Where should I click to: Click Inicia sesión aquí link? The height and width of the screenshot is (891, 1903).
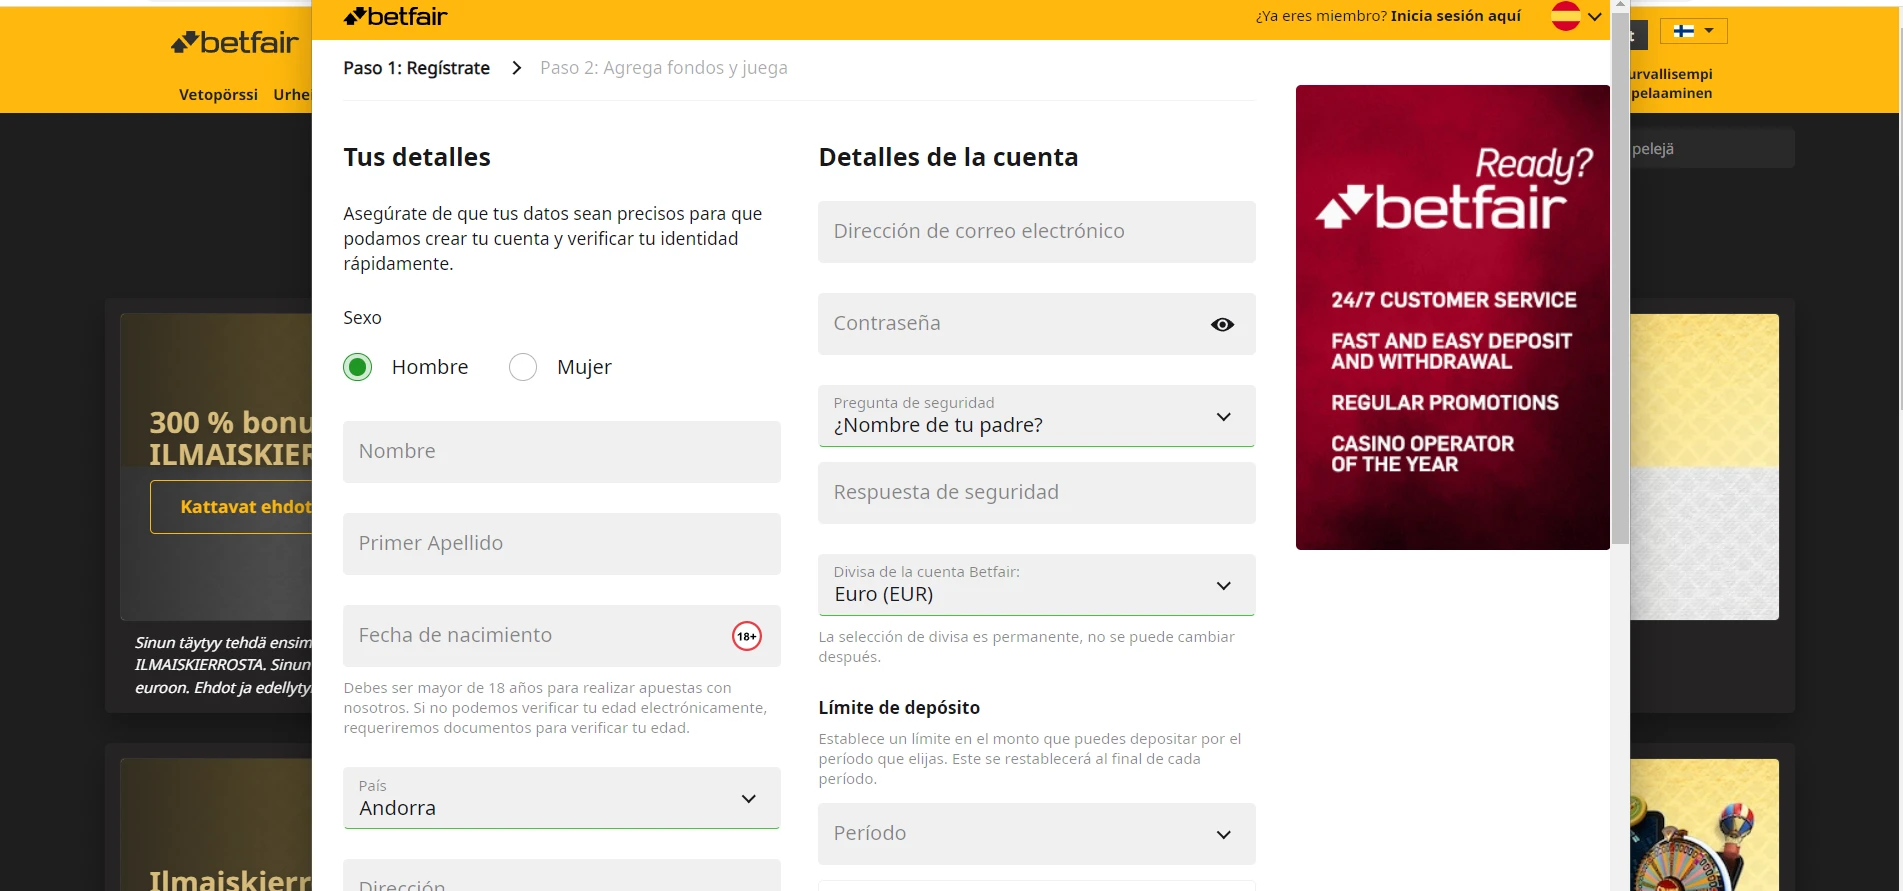[1455, 16]
